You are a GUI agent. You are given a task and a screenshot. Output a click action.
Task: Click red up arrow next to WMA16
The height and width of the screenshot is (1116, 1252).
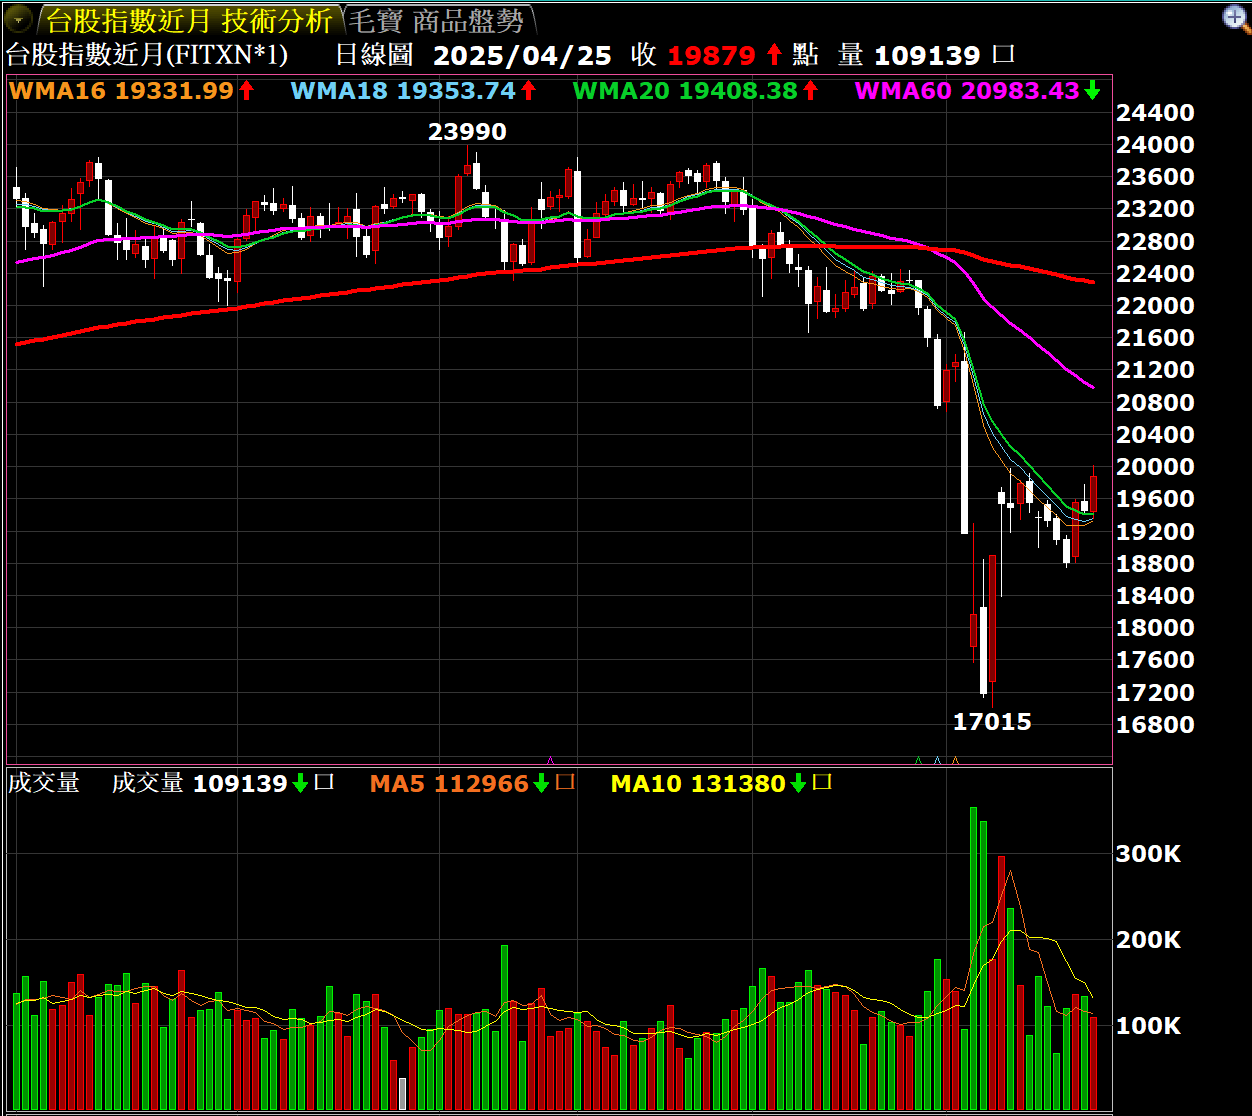[x=246, y=91]
